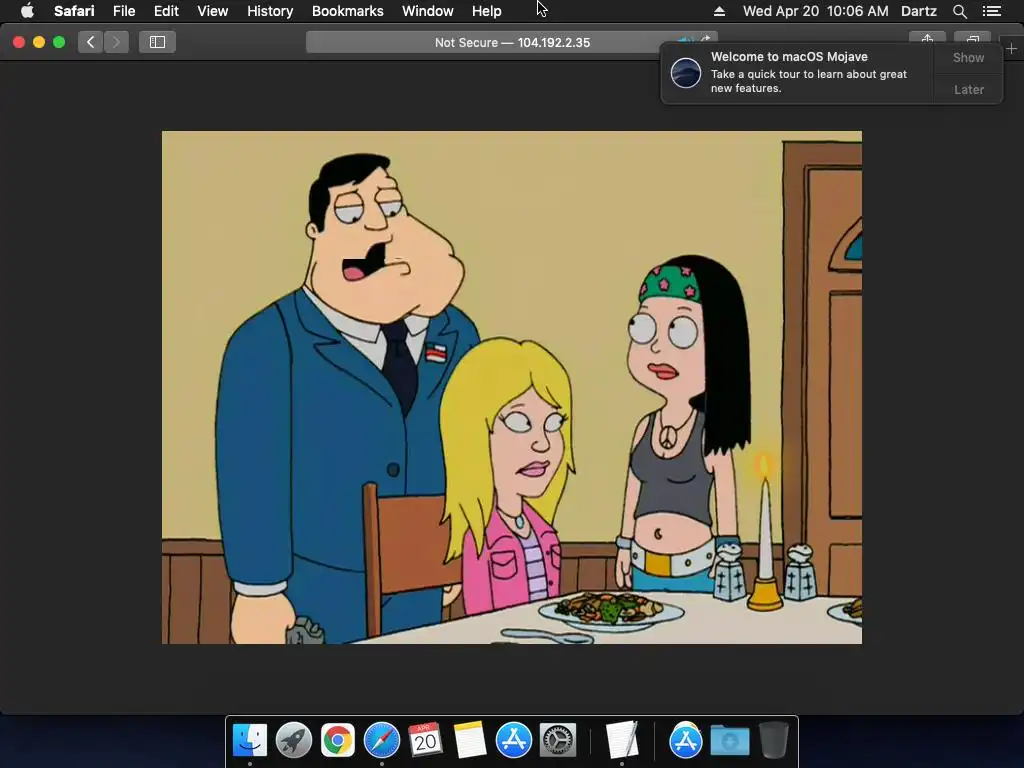Click the date and time in menu bar
This screenshot has height=768, width=1024.
[816, 11]
